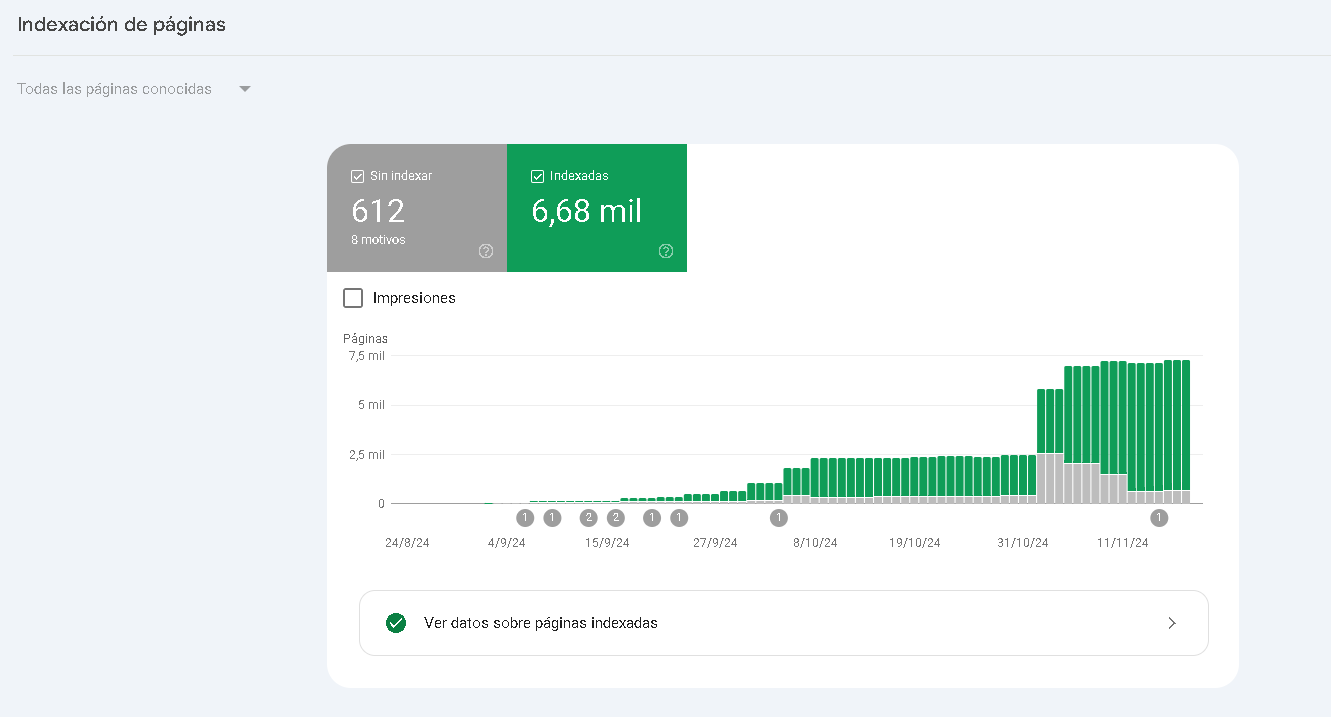
Task: Uncheck the Indexadas checkbox
Action: [x=537, y=176]
